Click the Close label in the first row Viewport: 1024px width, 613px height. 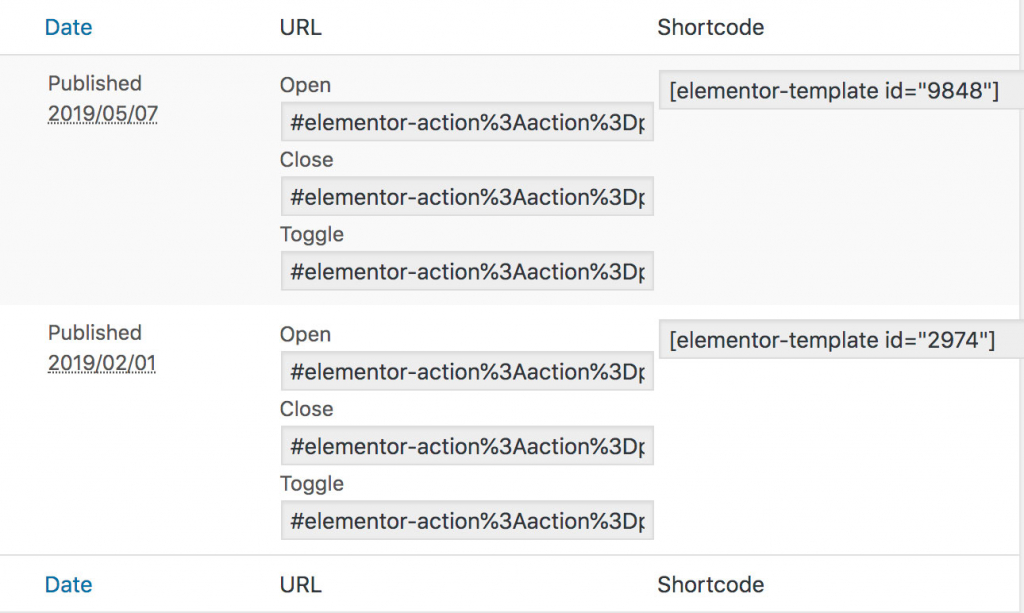click(306, 159)
